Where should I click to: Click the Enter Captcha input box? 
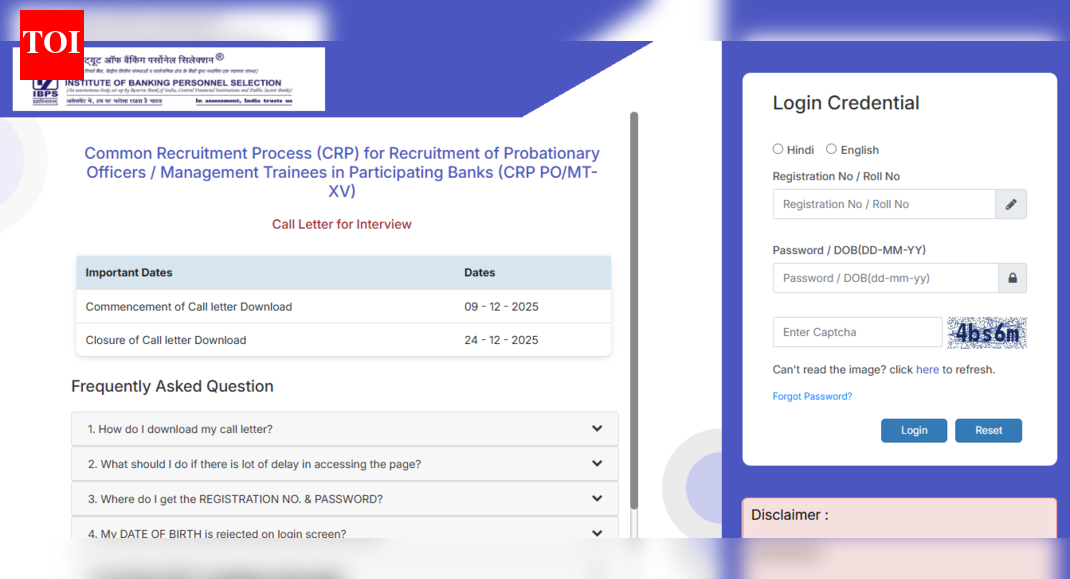click(x=855, y=331)
